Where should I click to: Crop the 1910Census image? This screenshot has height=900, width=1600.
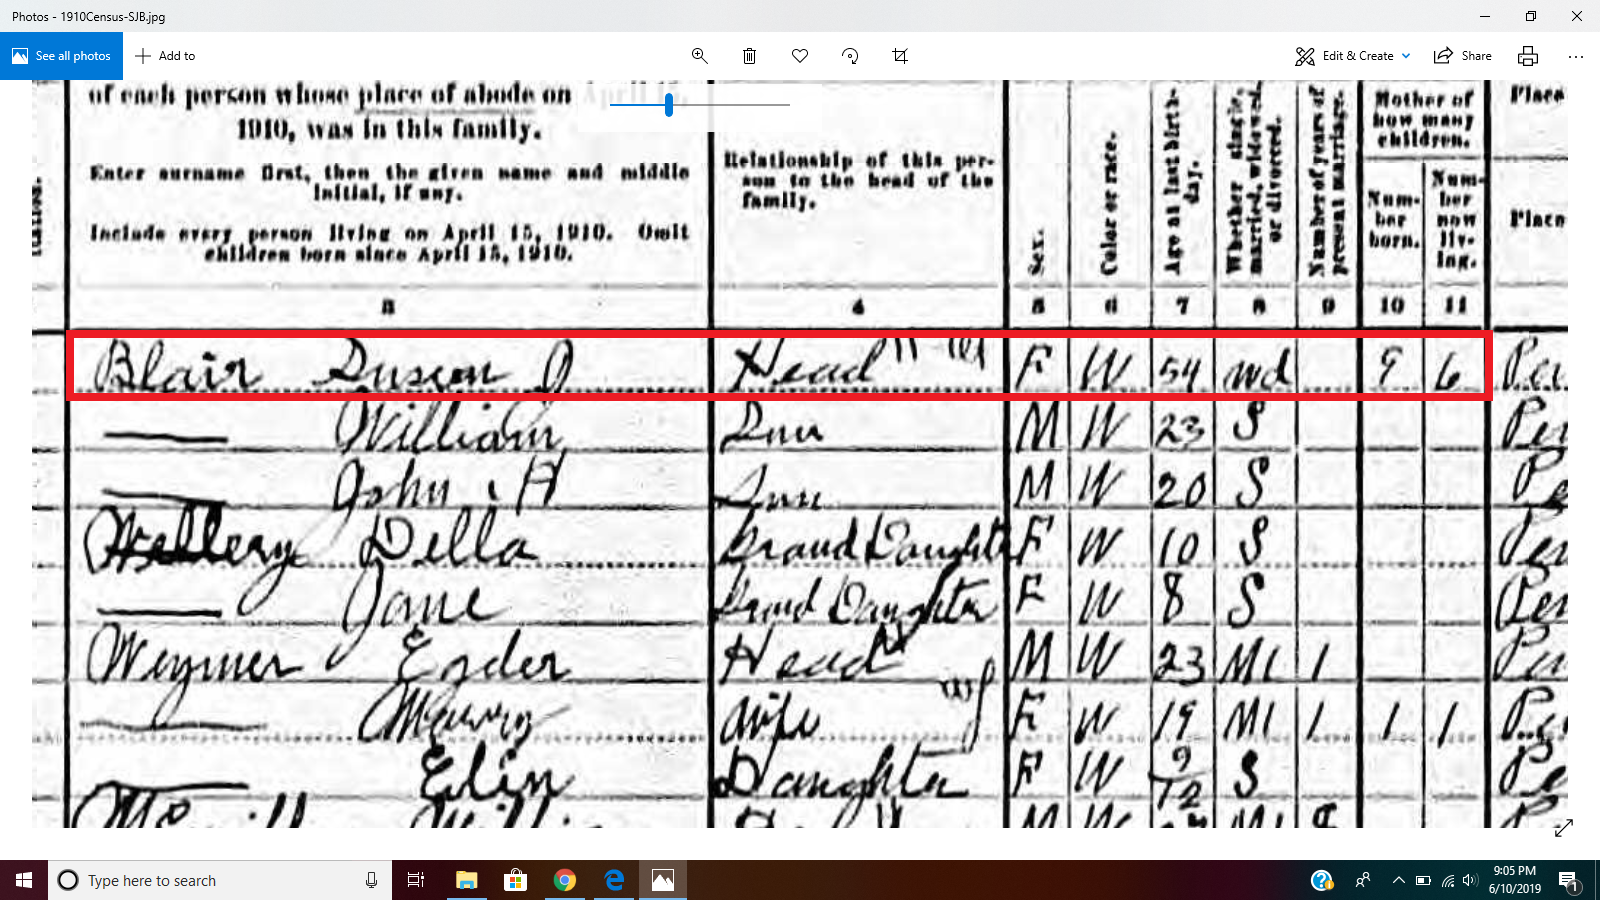click(x=899, y=56)
